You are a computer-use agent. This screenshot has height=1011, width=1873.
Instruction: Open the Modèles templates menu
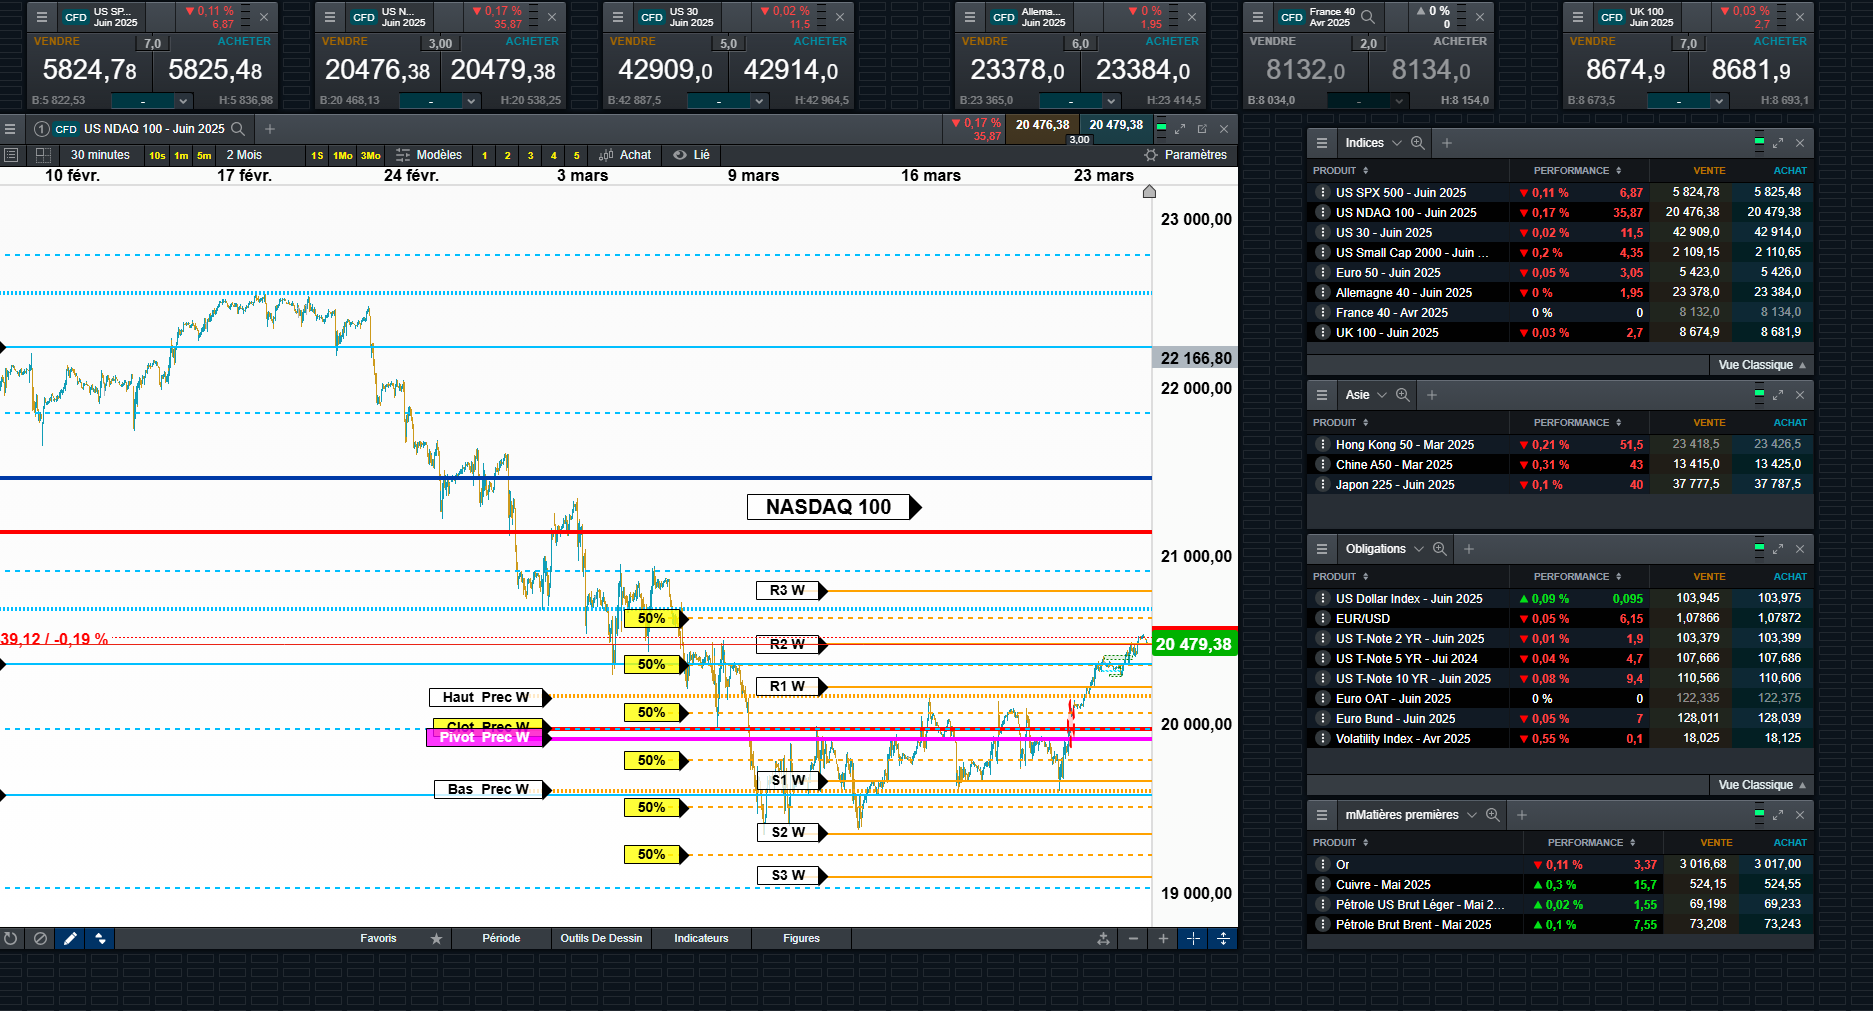click(x=429, y=155)
